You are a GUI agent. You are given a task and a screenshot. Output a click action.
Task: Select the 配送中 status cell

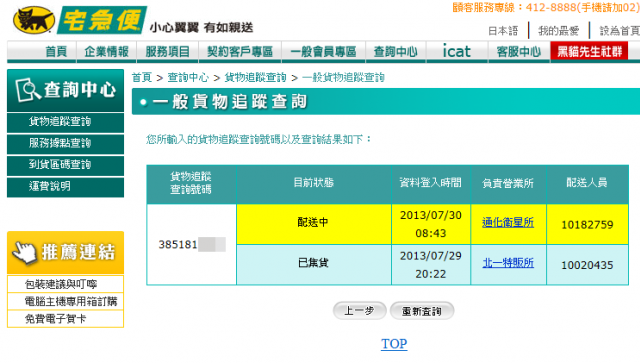click(x=313, y=223)
